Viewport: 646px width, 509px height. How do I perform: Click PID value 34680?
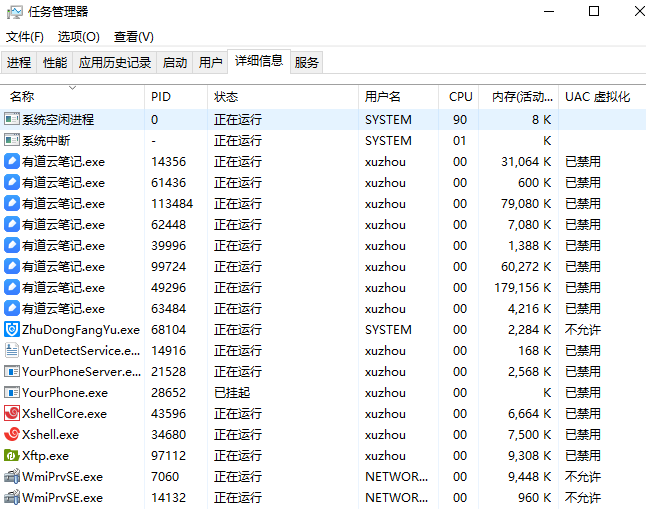[169, 434]
